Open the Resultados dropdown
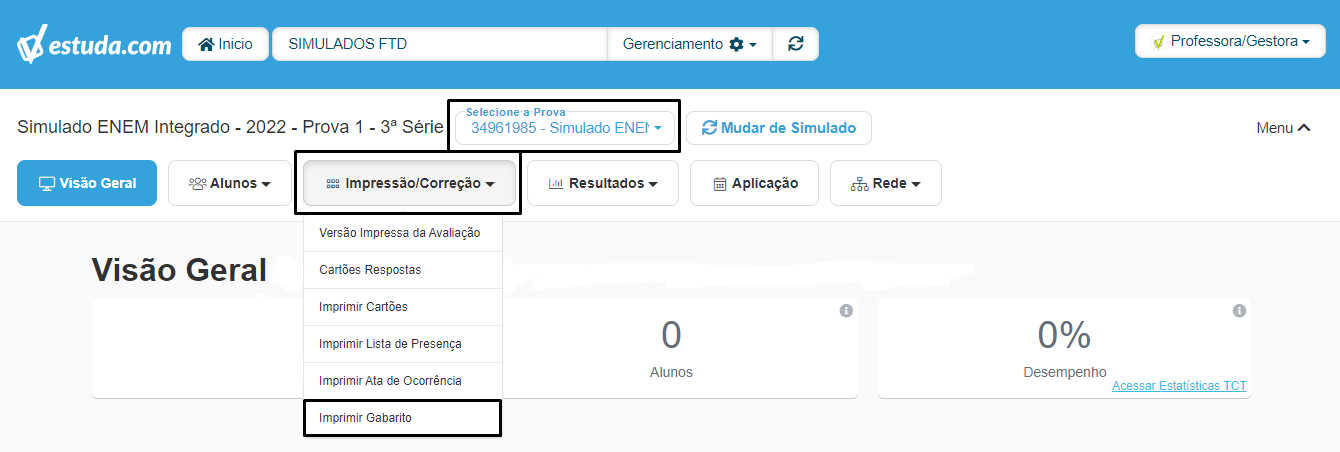 [603, 183]
